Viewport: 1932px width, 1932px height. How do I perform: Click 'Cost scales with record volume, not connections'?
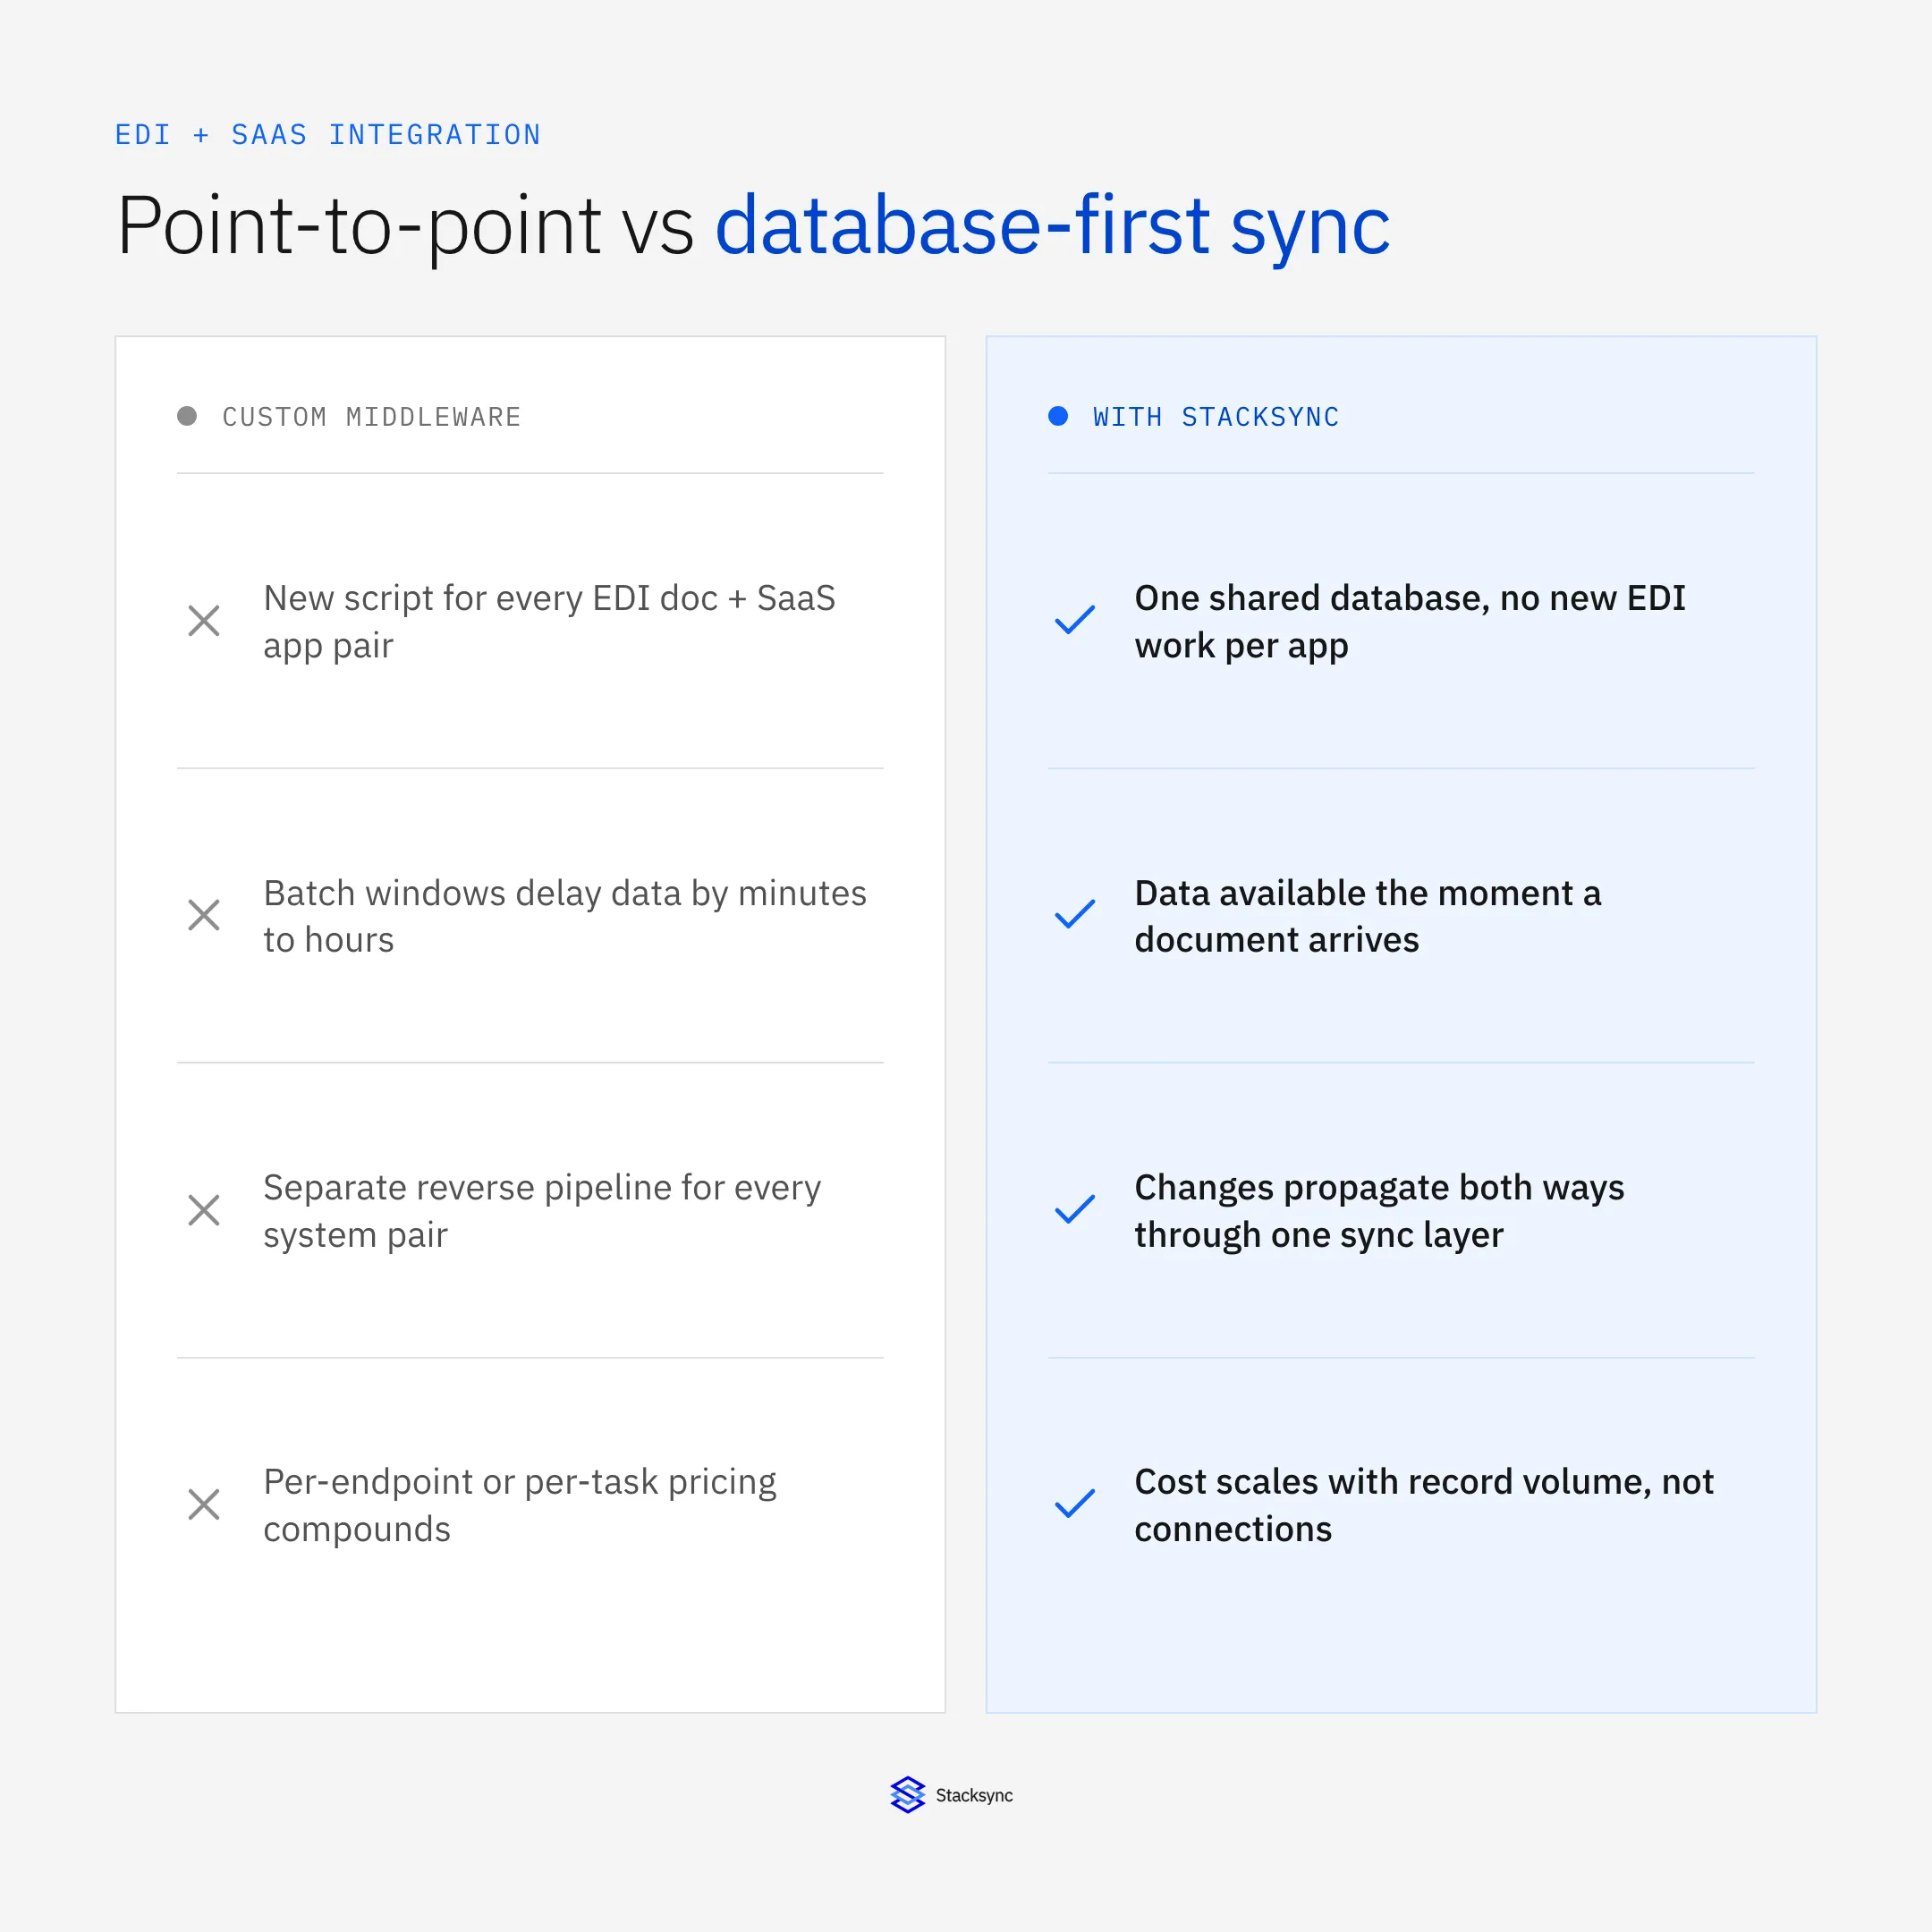pyautogui.click(x=1424, y=1505)
